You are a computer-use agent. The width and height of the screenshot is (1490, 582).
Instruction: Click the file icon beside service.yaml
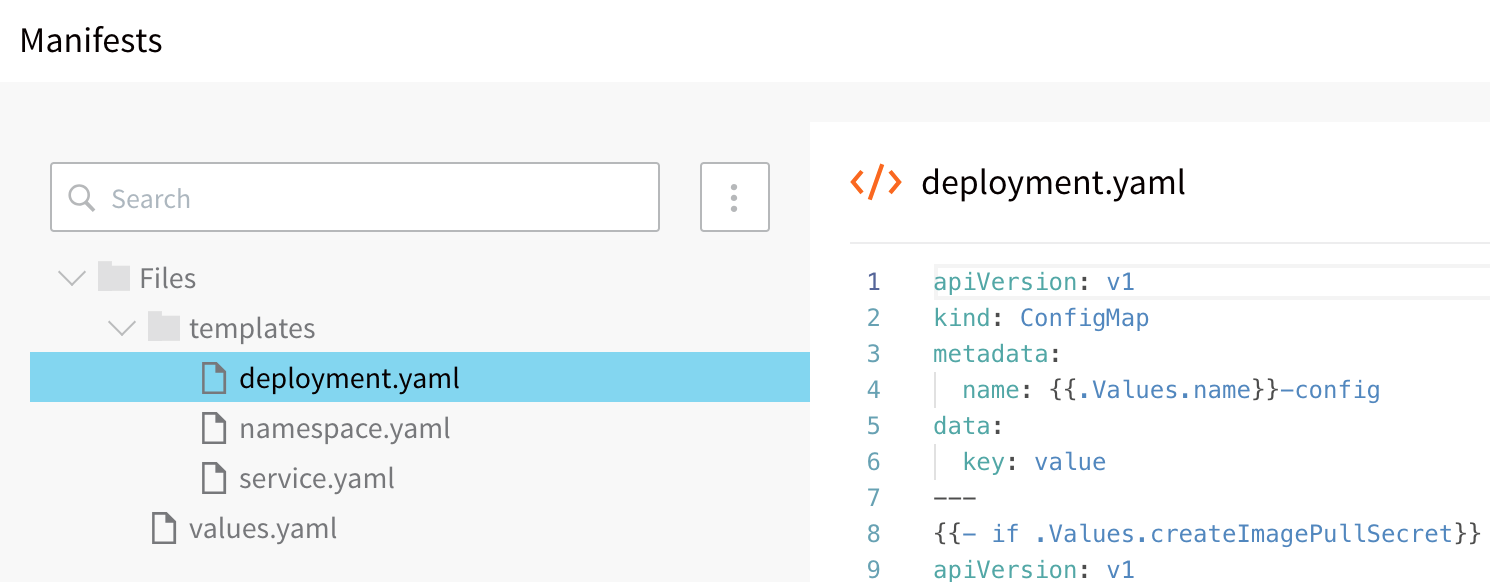click(x=213, y=478)
